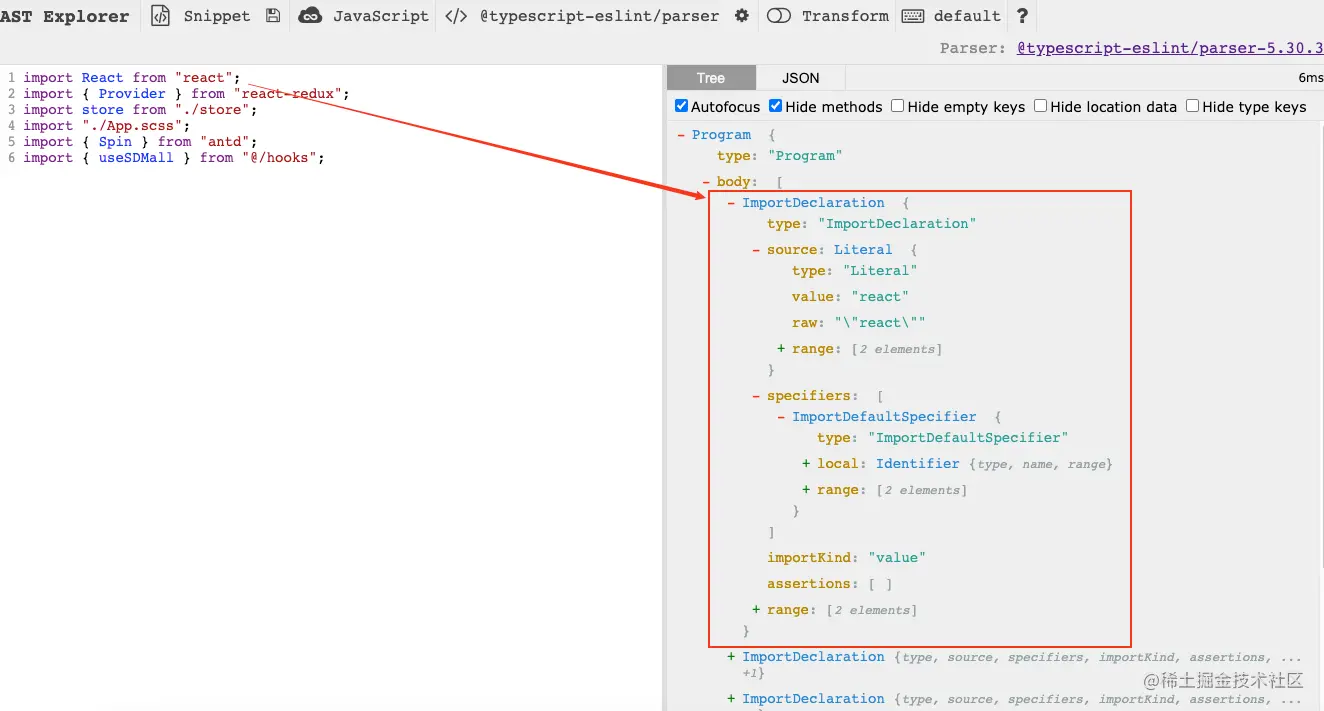This screenshot has height=711, width=1324.
Task: Enable Hide location data checkbox
Action: (x=1041, y=106)
